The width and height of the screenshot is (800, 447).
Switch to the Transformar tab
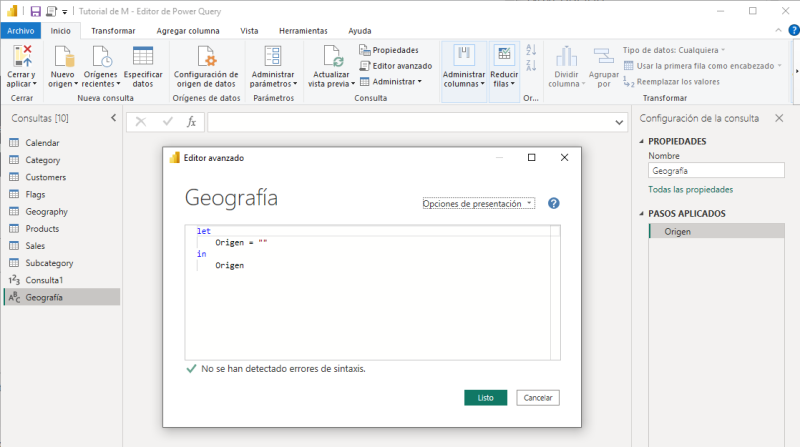coord(113,31)
